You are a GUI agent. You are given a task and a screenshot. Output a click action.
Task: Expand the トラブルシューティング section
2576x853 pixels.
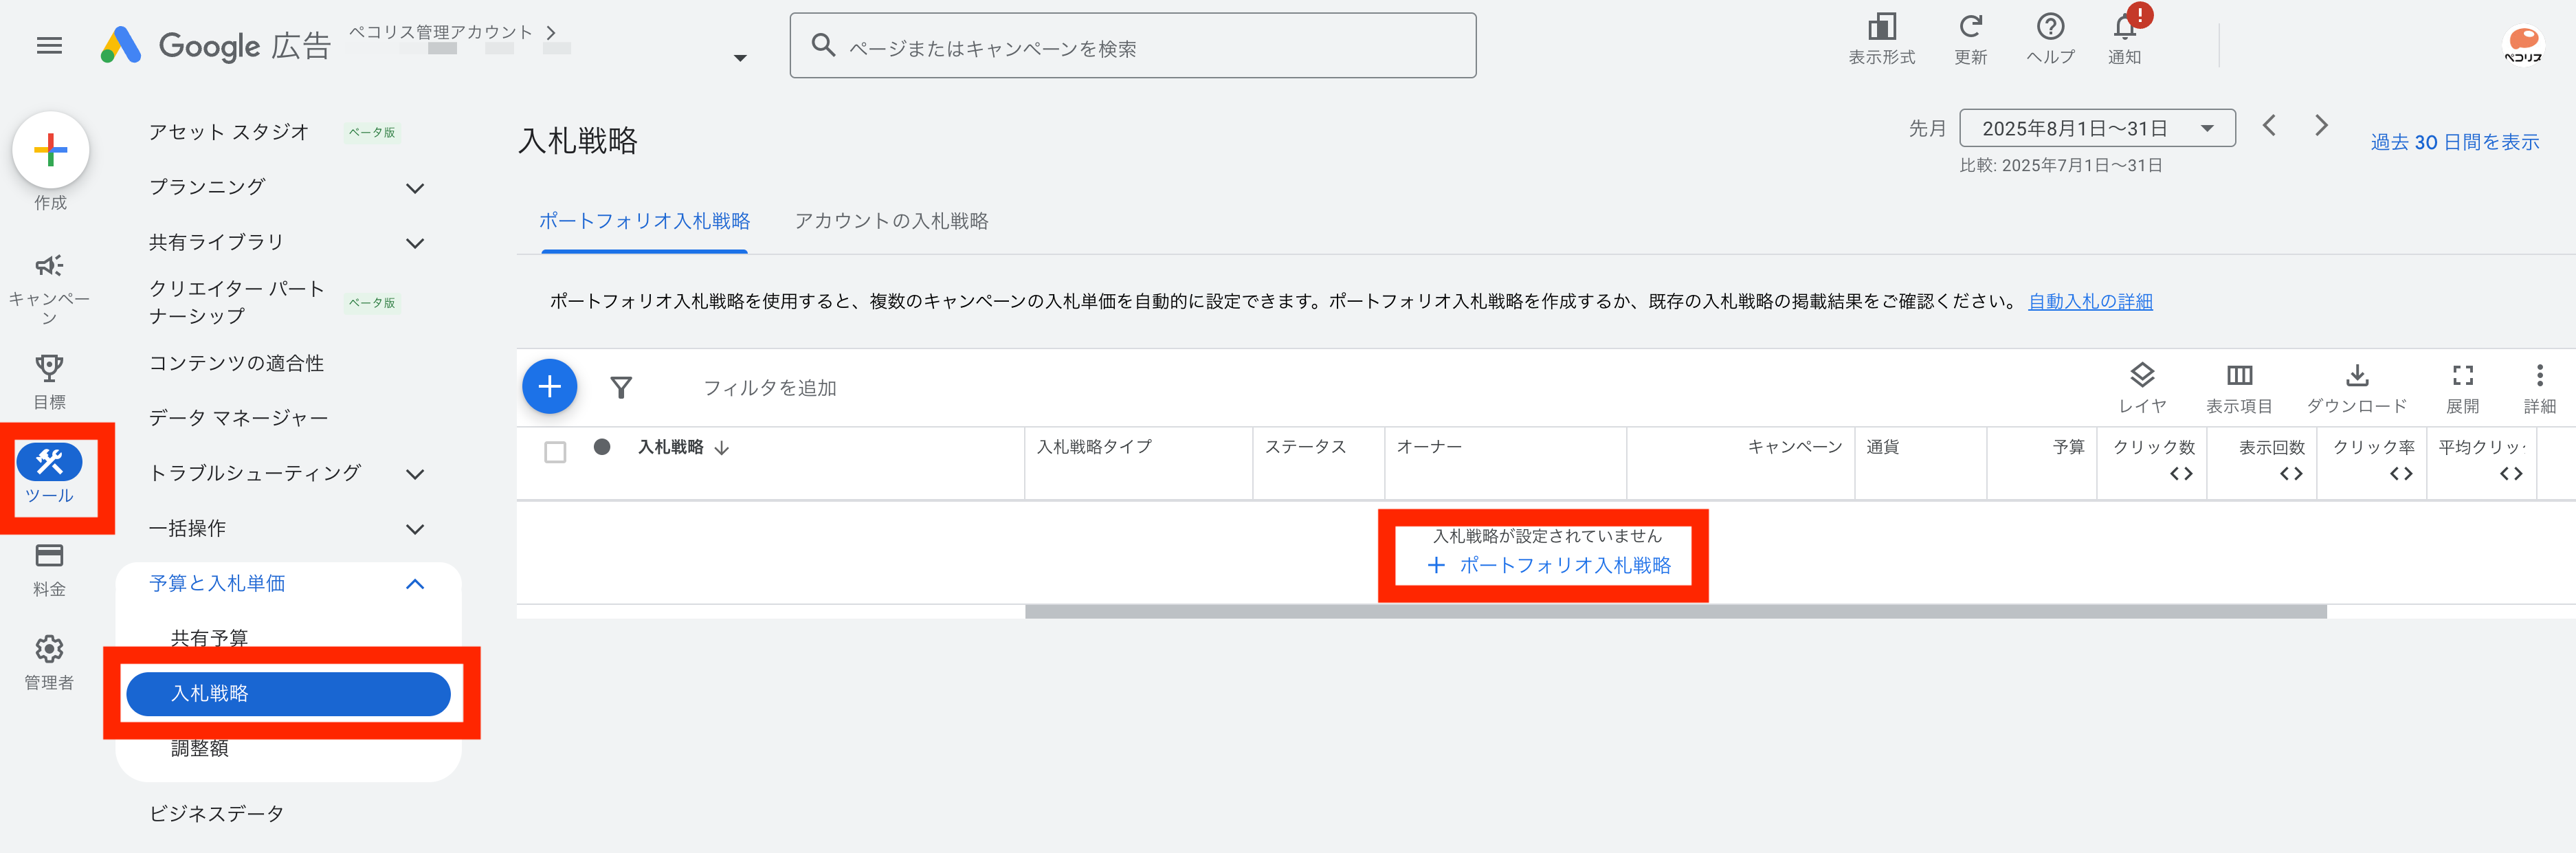pos(415,474)
